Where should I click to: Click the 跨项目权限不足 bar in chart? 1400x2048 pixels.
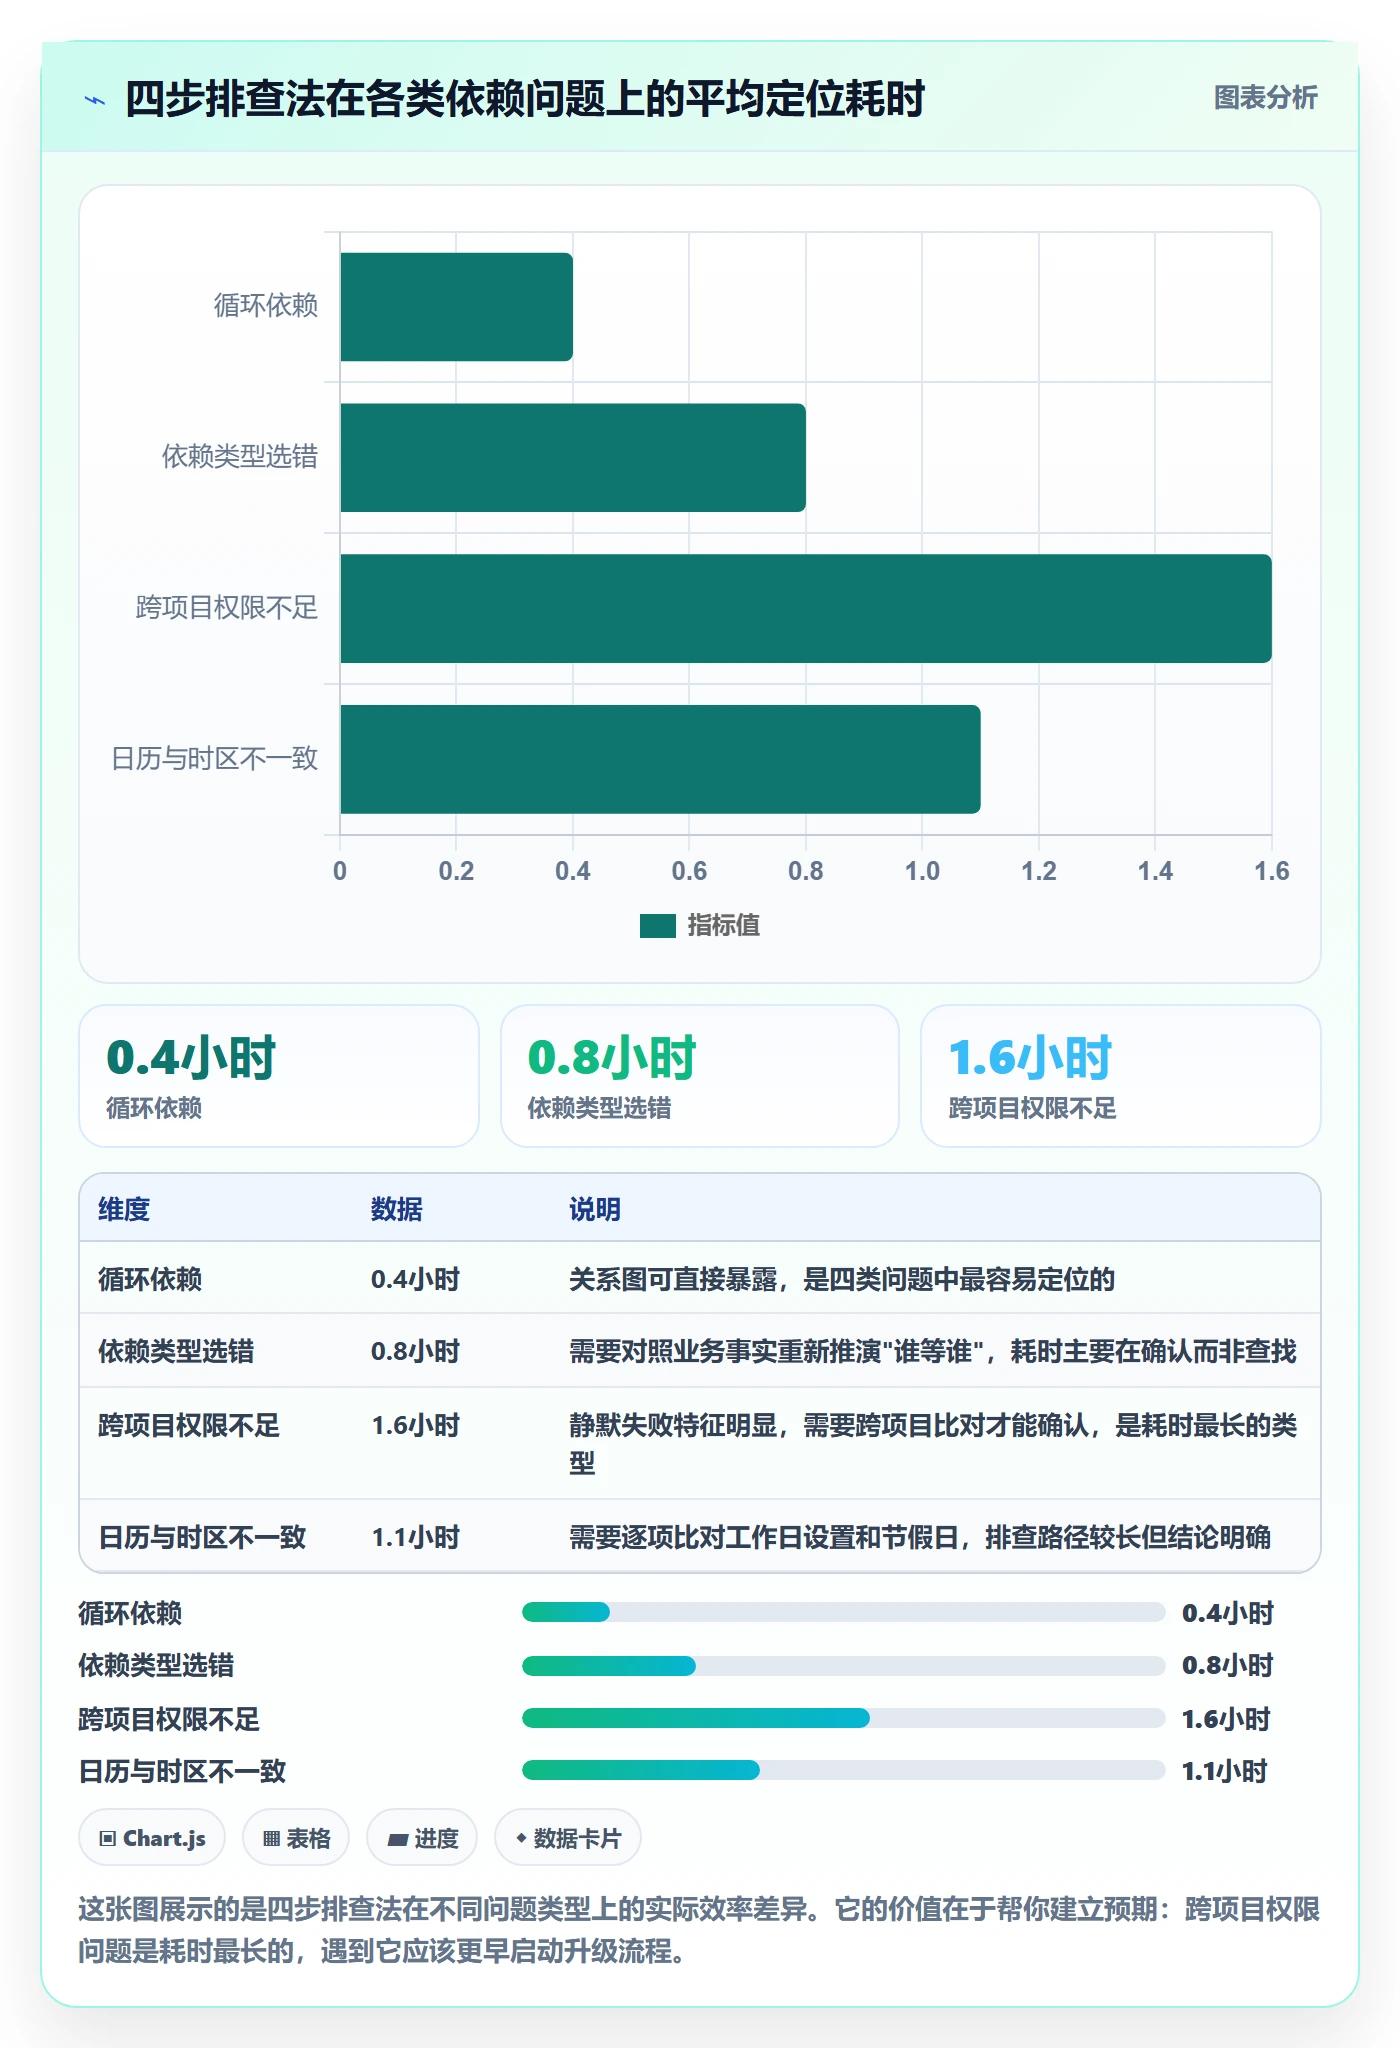806,608
